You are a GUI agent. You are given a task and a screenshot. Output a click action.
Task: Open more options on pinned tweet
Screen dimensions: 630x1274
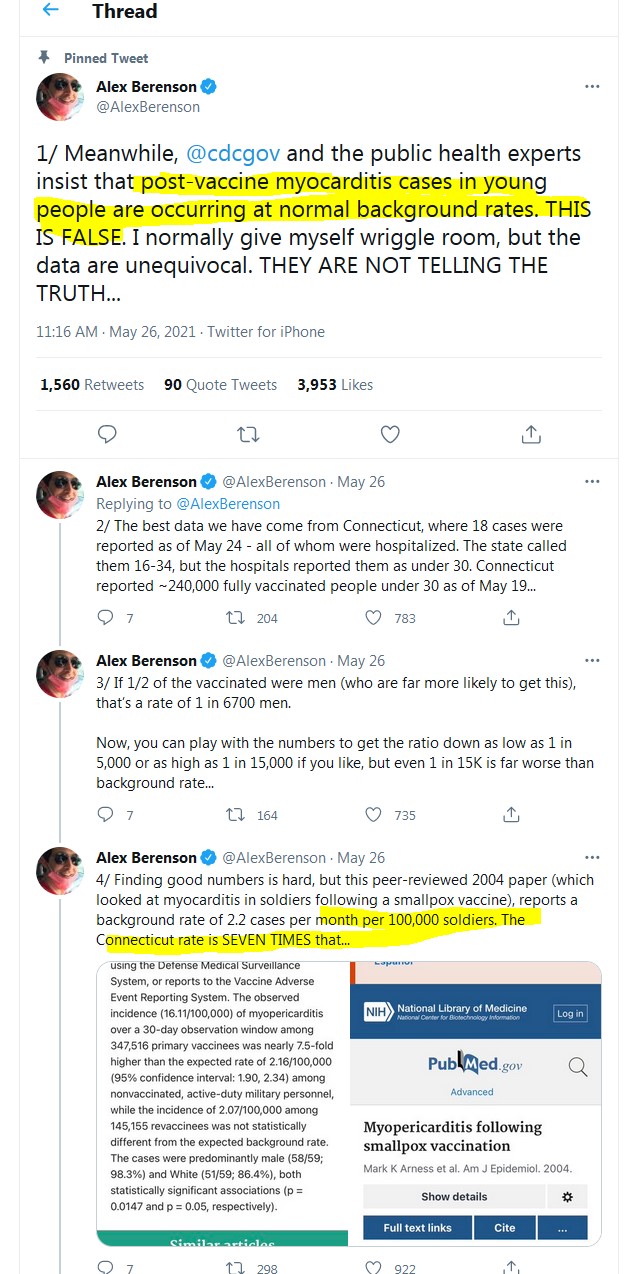(x=592, y=87)
